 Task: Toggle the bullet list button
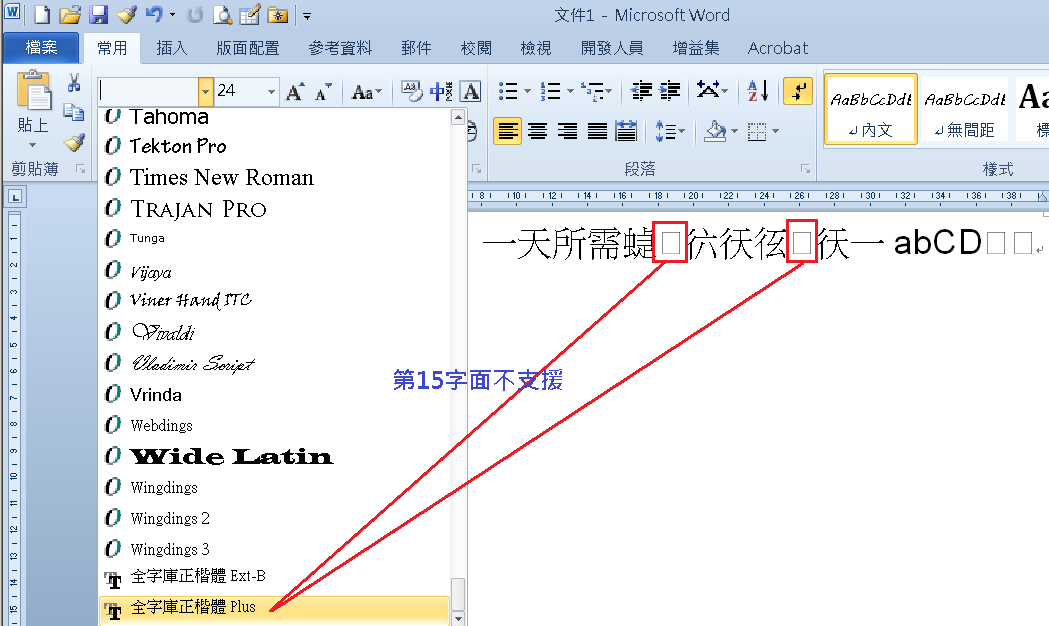(508, 91)
